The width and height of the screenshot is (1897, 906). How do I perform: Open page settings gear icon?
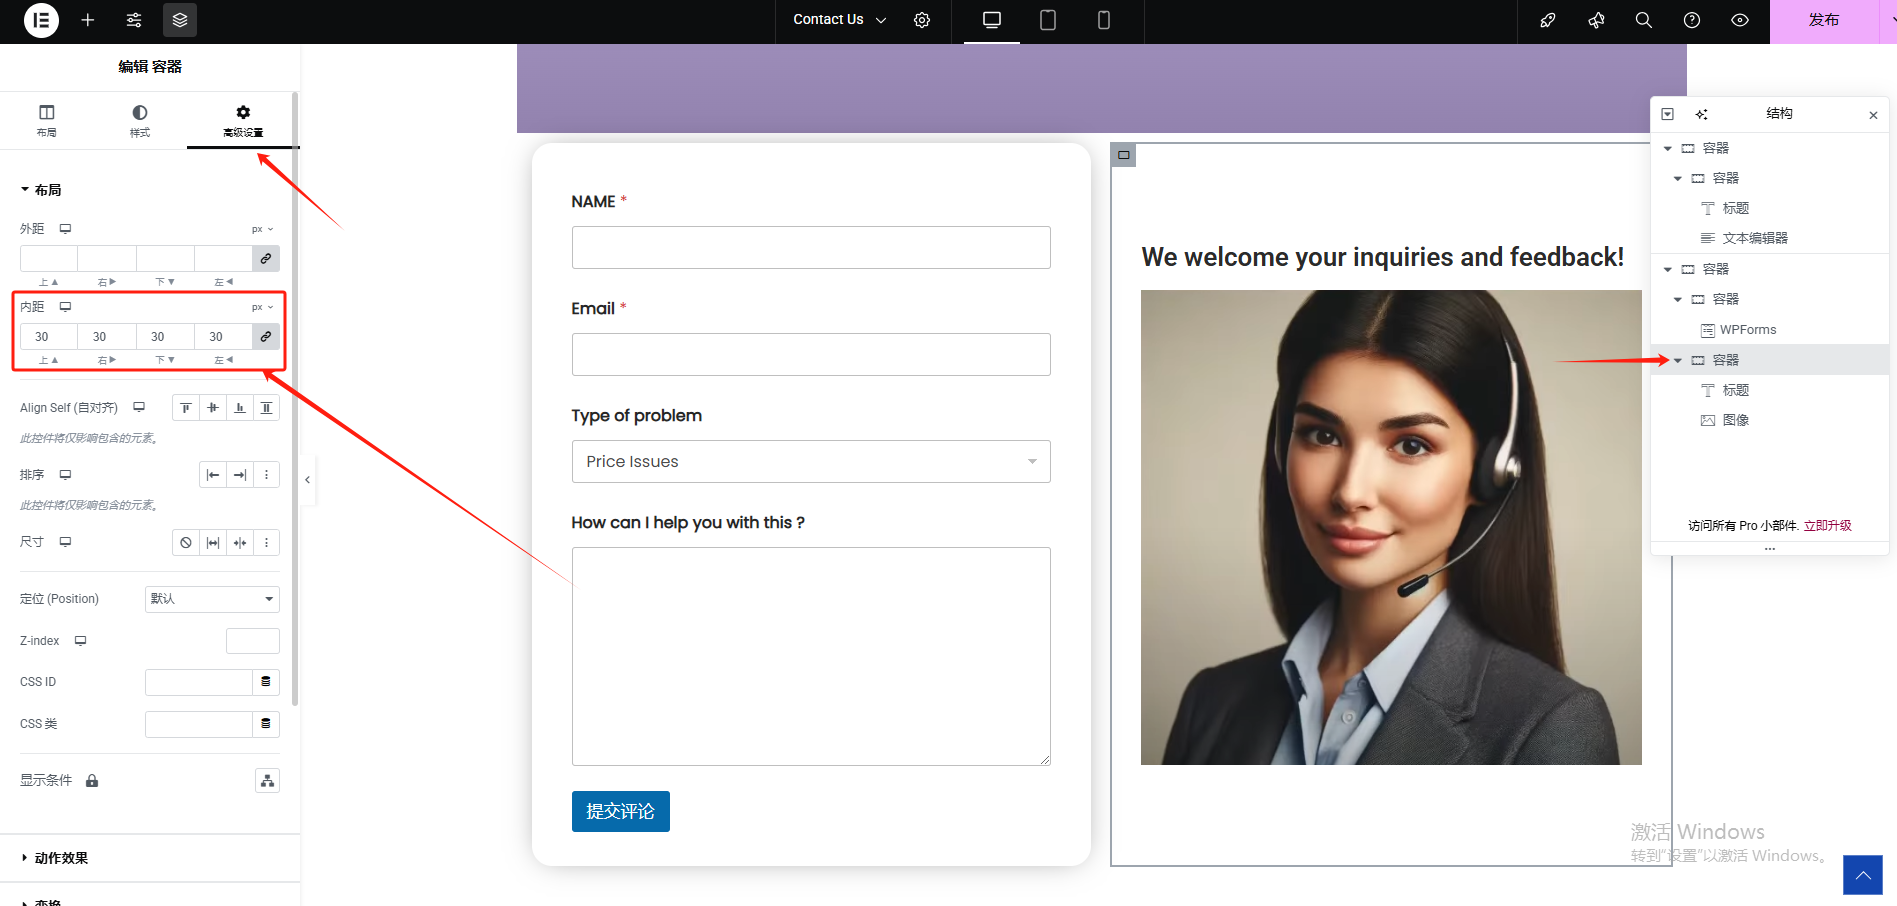pyautogui.click(x=922, y=20)
